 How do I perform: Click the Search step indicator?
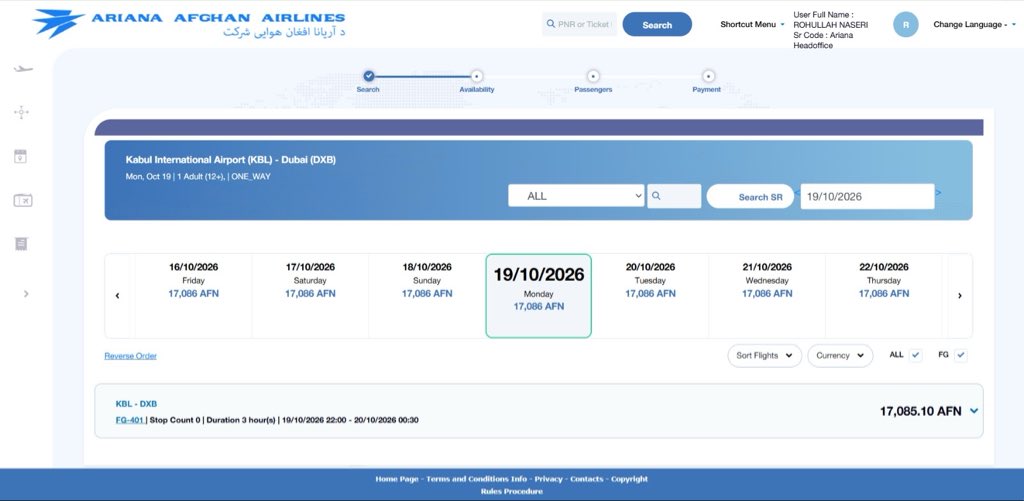click(368, 82)
